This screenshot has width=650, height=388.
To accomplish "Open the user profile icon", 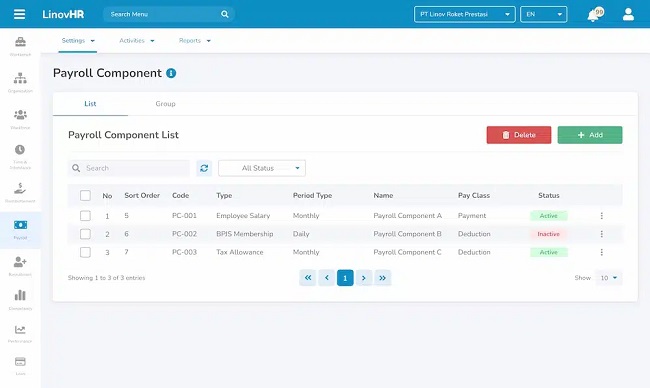I will coord(628,14).
